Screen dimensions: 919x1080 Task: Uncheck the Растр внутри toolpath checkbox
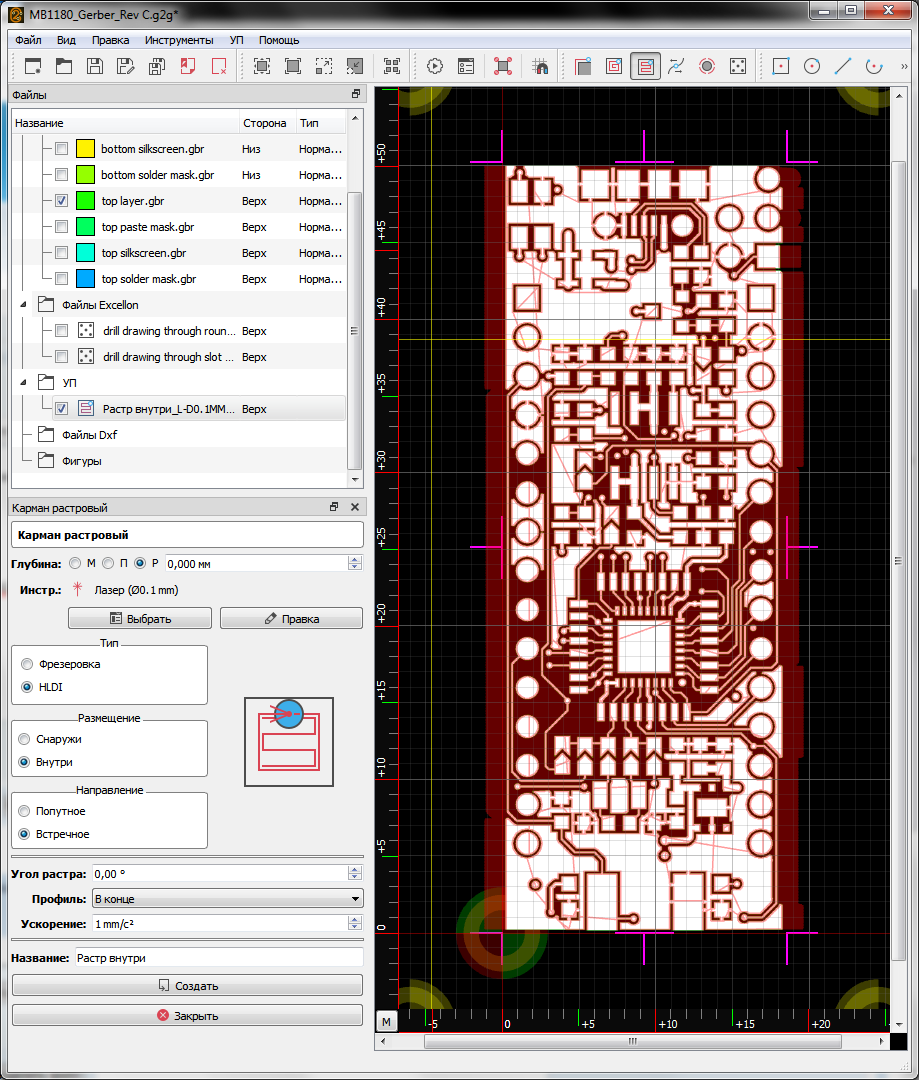coord(61,408)
